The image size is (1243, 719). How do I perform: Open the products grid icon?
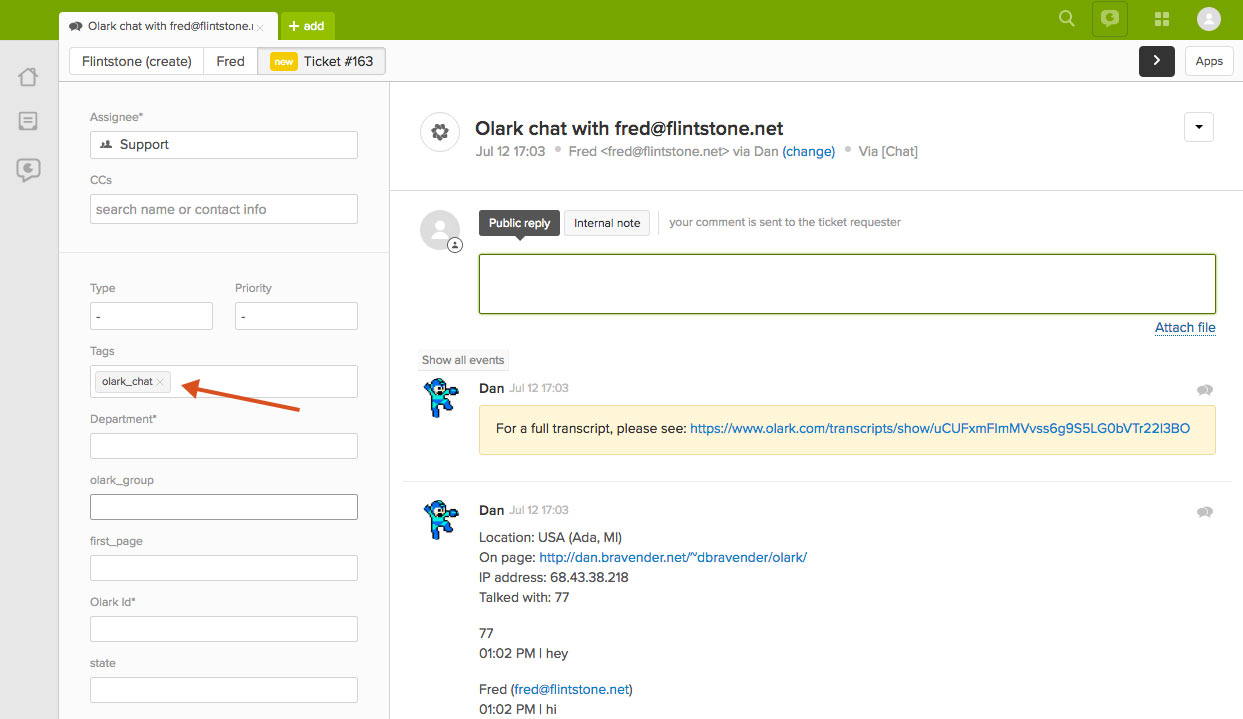point(1162,19)
